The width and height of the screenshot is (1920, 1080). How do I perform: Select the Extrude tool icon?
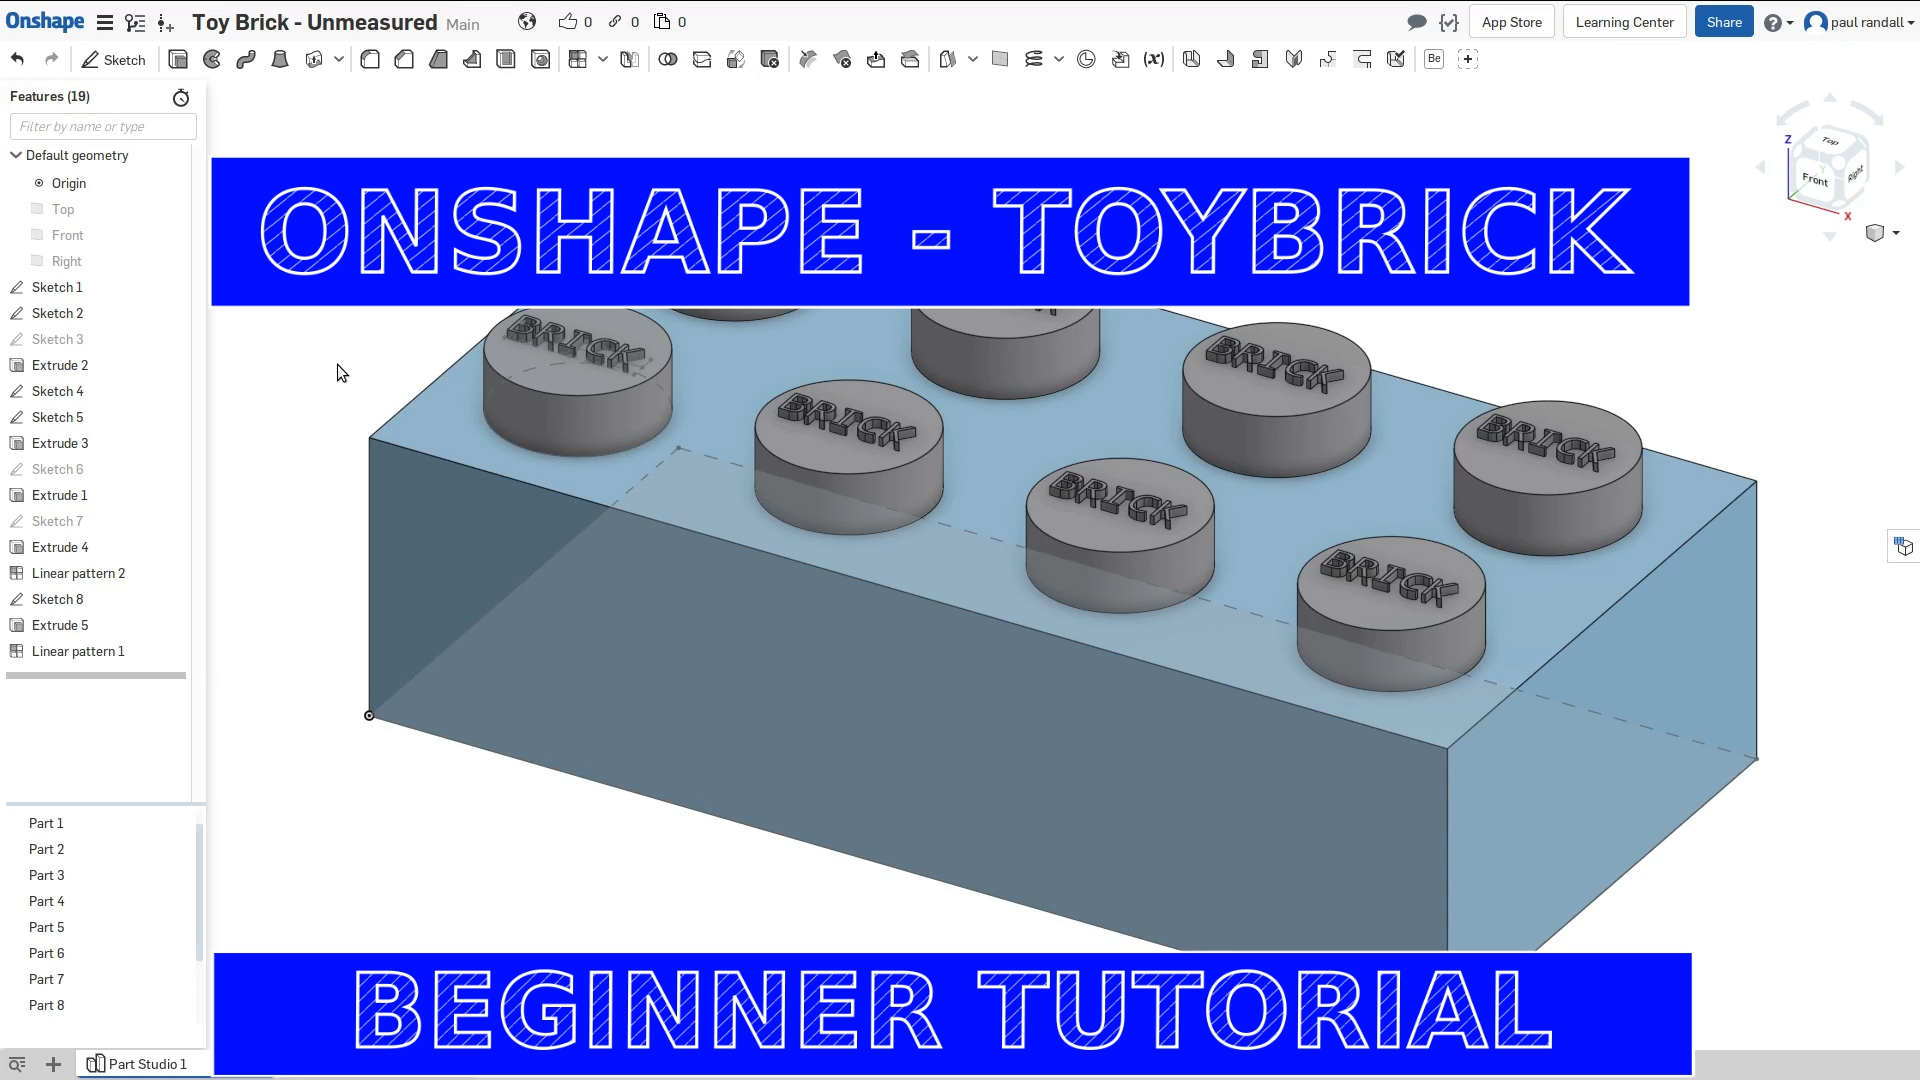pyautogui.click(x=178, y=59)
